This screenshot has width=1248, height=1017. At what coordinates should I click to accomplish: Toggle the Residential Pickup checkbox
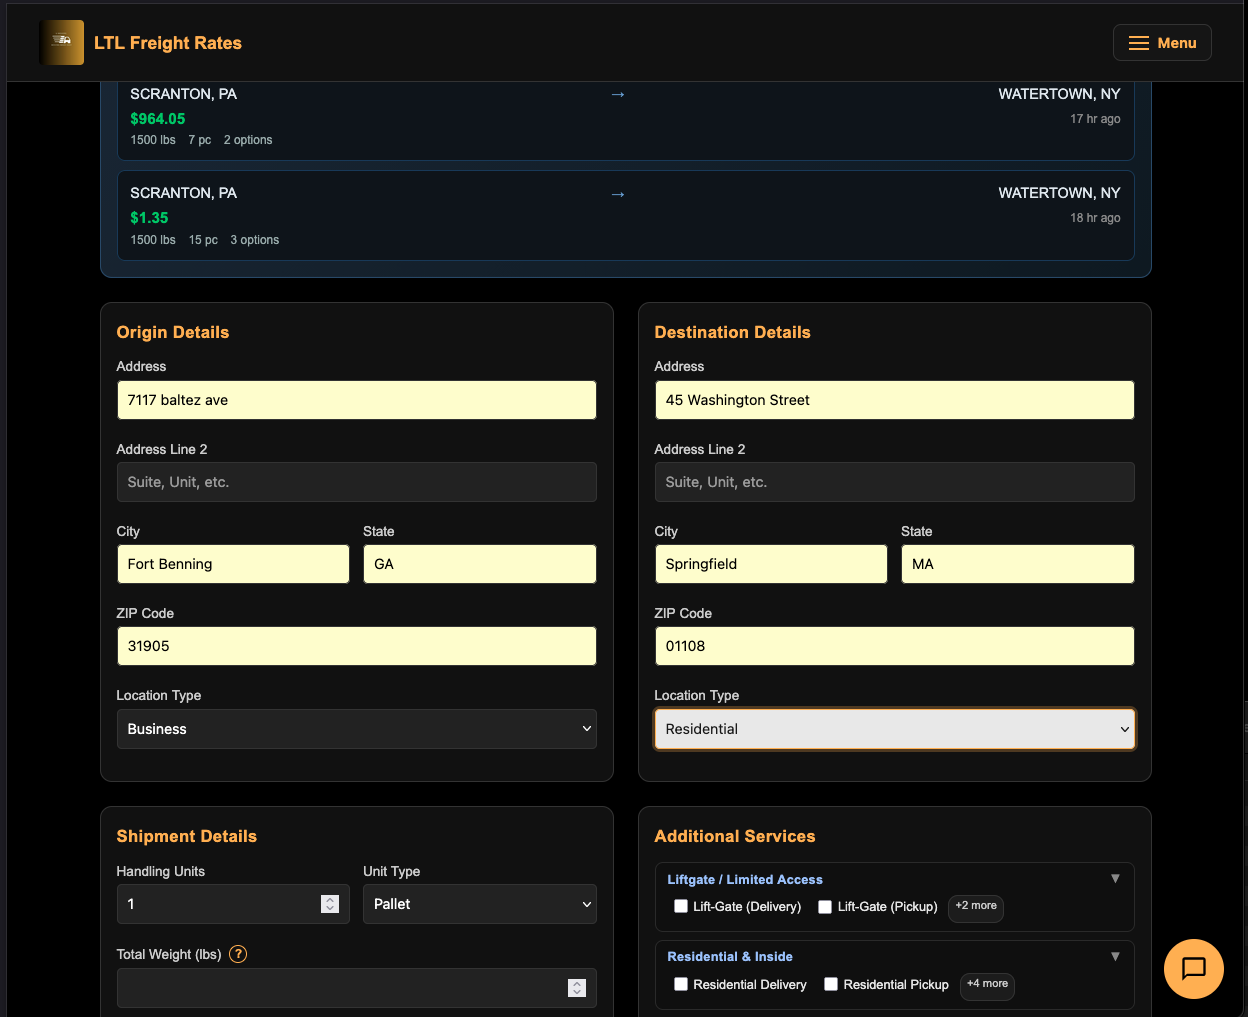click(831, 984)
